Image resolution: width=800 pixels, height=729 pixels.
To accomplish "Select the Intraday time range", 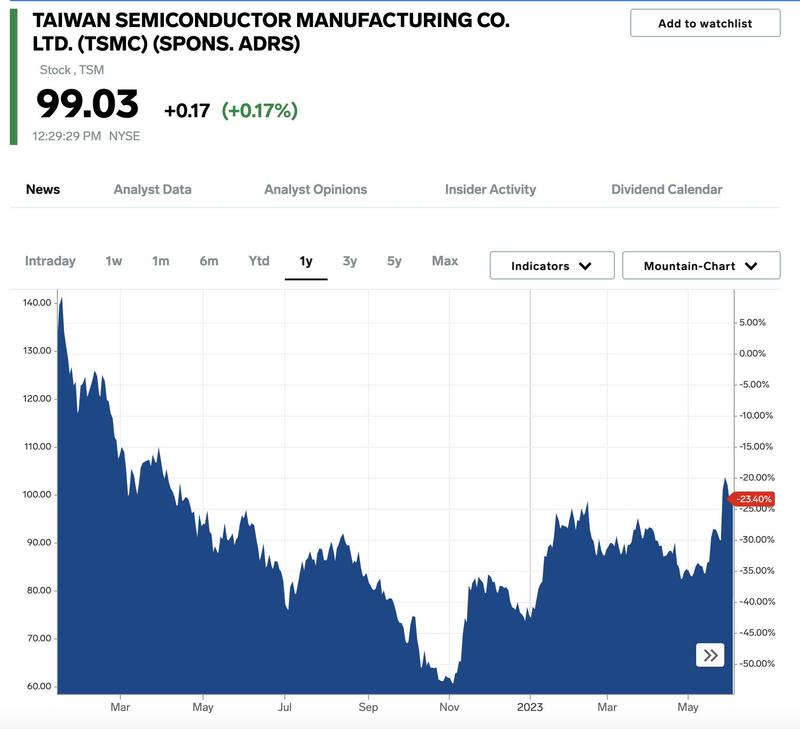I will coord(50,261).
